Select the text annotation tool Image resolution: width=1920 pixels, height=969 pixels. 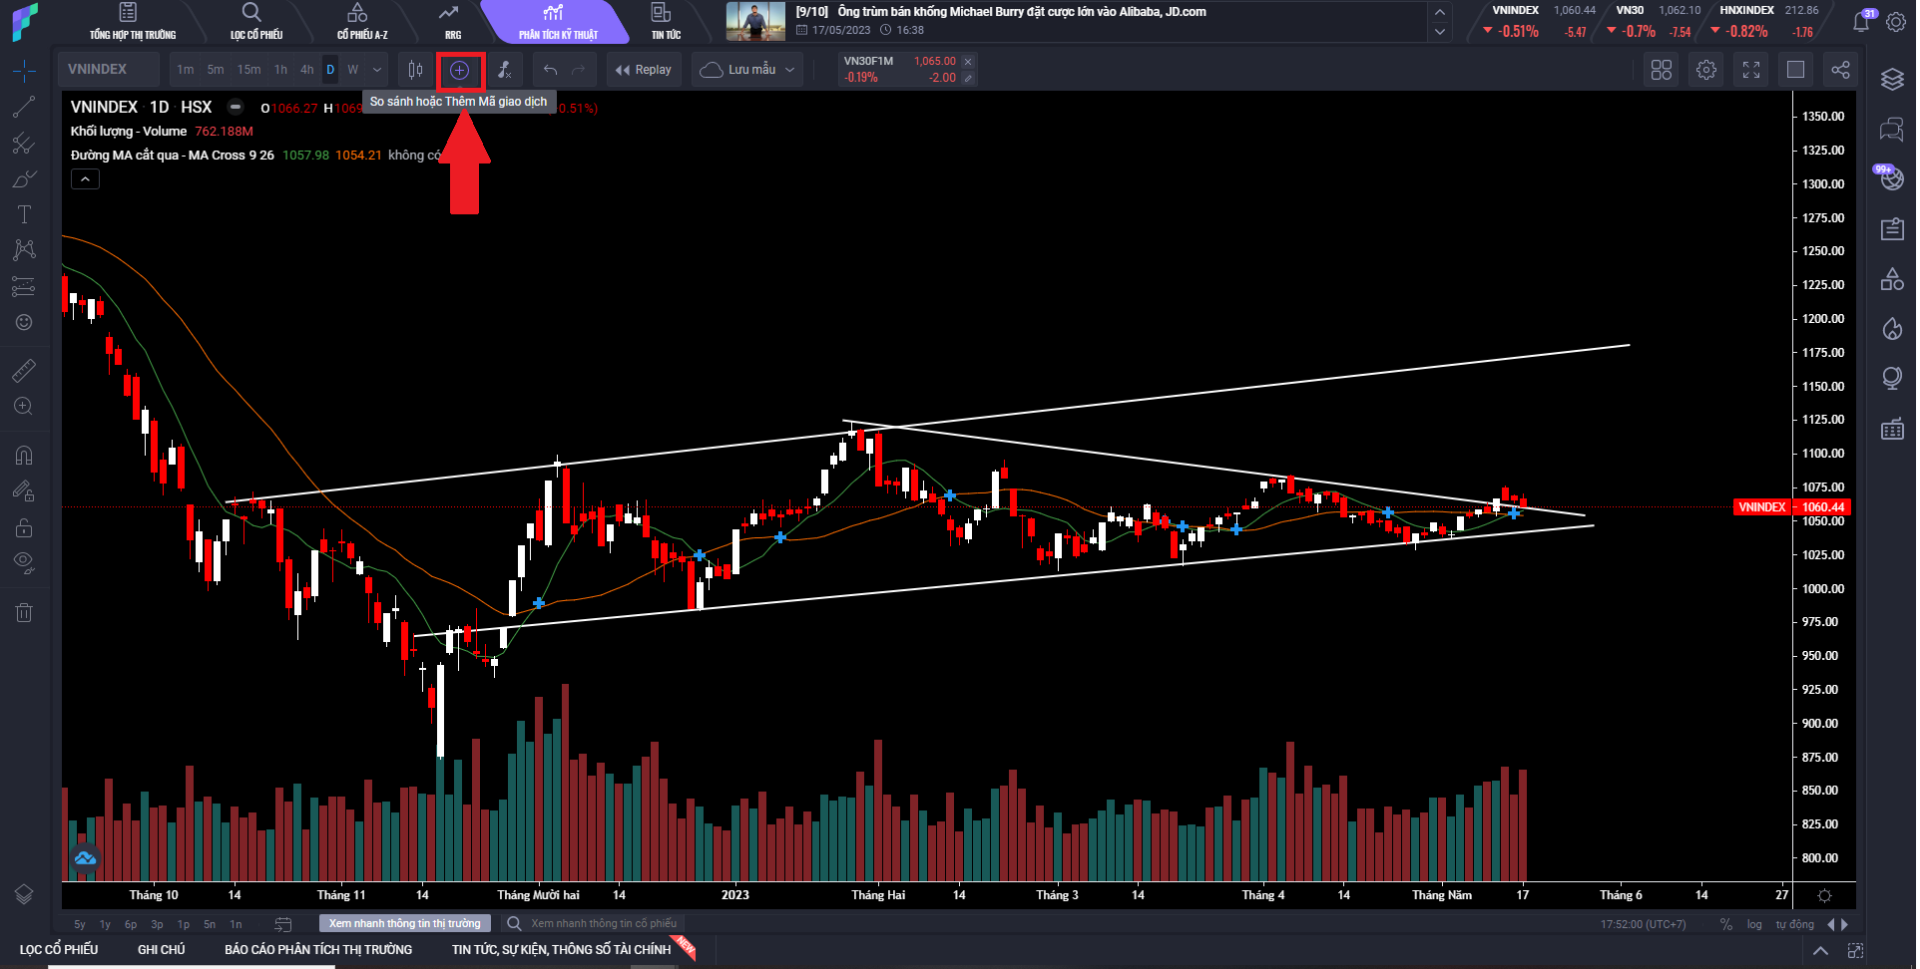click(x=24, y=215)
